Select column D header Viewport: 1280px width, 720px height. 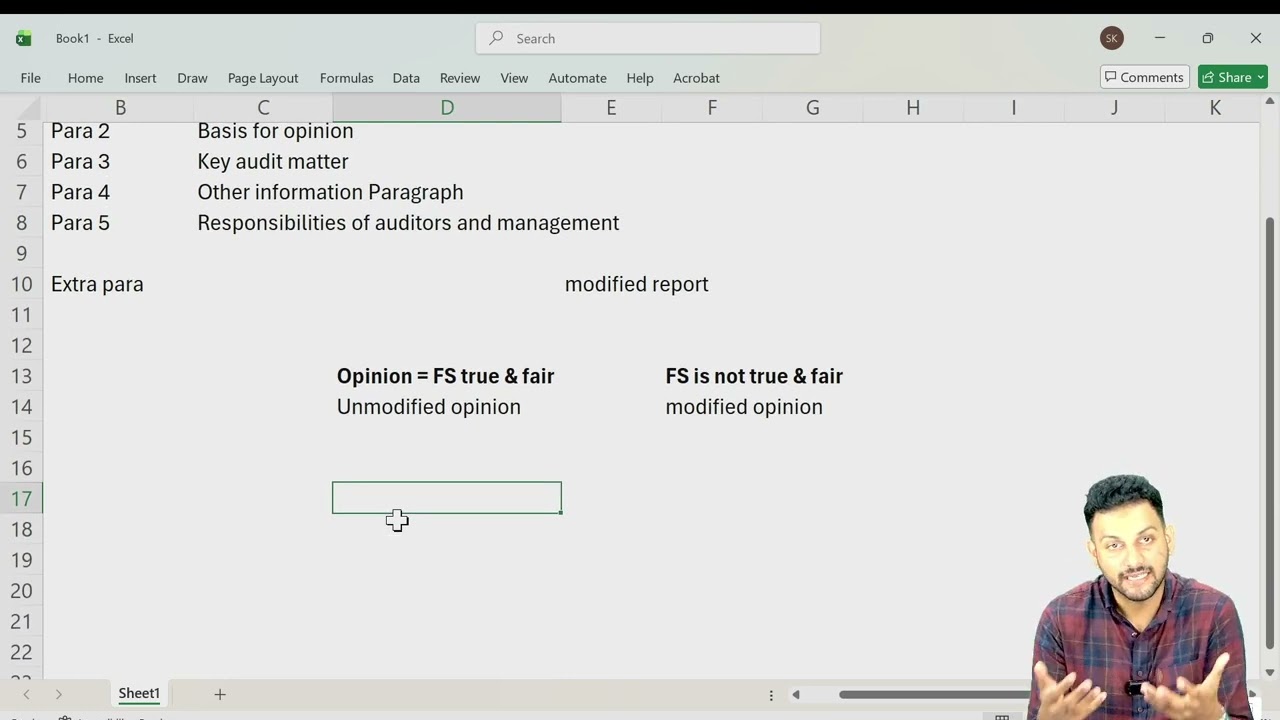point(447,108)
